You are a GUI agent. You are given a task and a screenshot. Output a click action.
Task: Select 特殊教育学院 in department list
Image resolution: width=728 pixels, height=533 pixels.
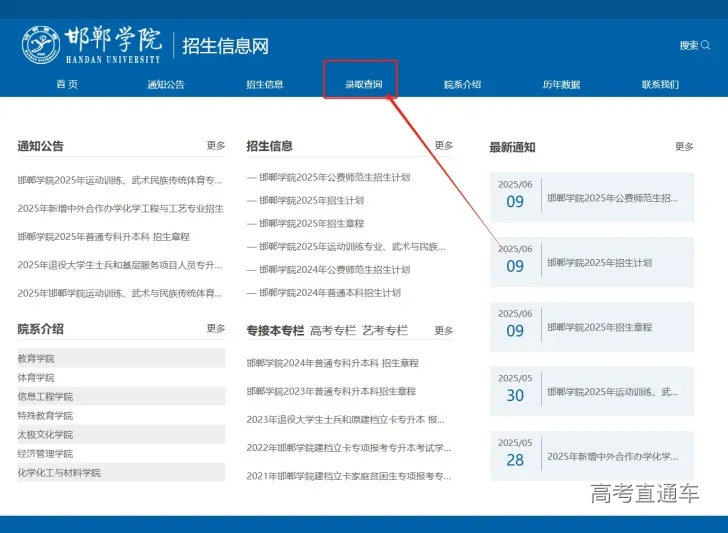click(x=45, y=416)
